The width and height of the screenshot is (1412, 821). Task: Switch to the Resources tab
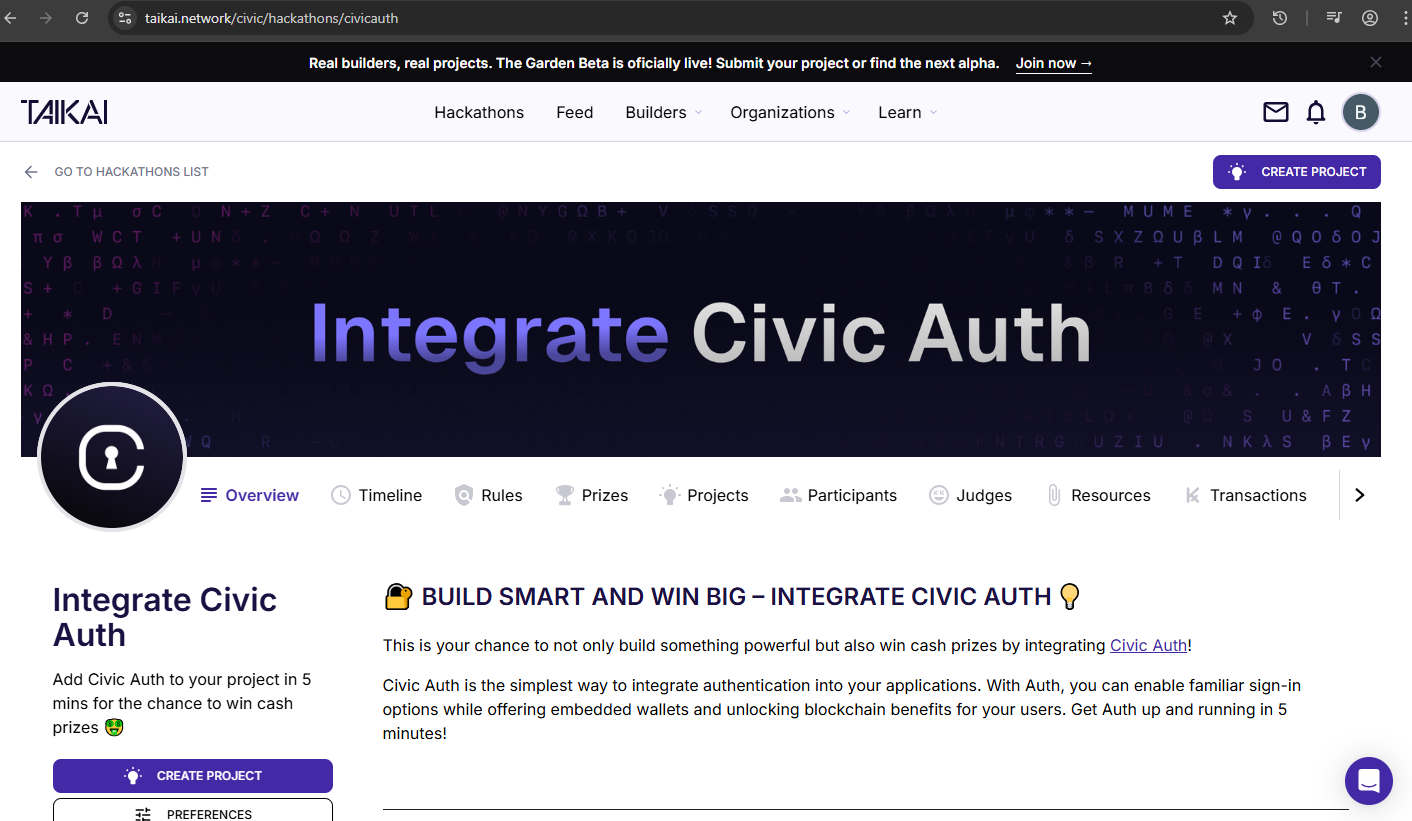point(1098,495)
